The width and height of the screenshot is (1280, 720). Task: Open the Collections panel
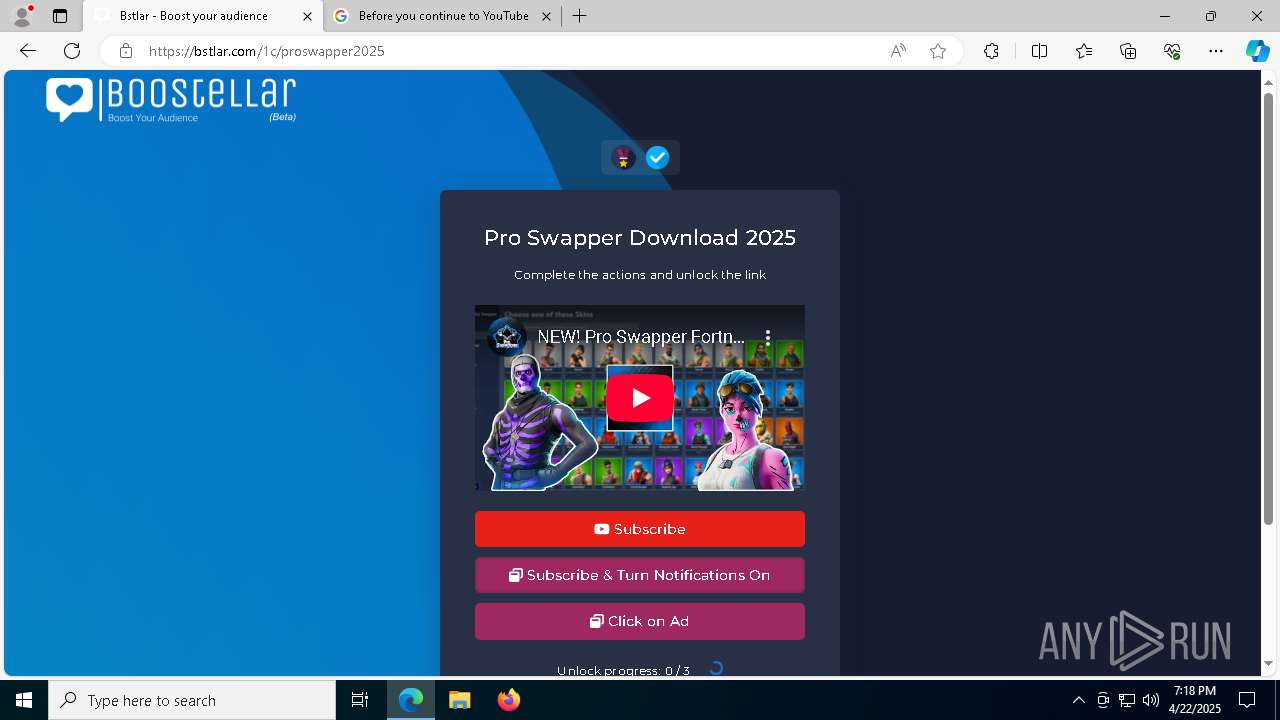(1128, 51)
